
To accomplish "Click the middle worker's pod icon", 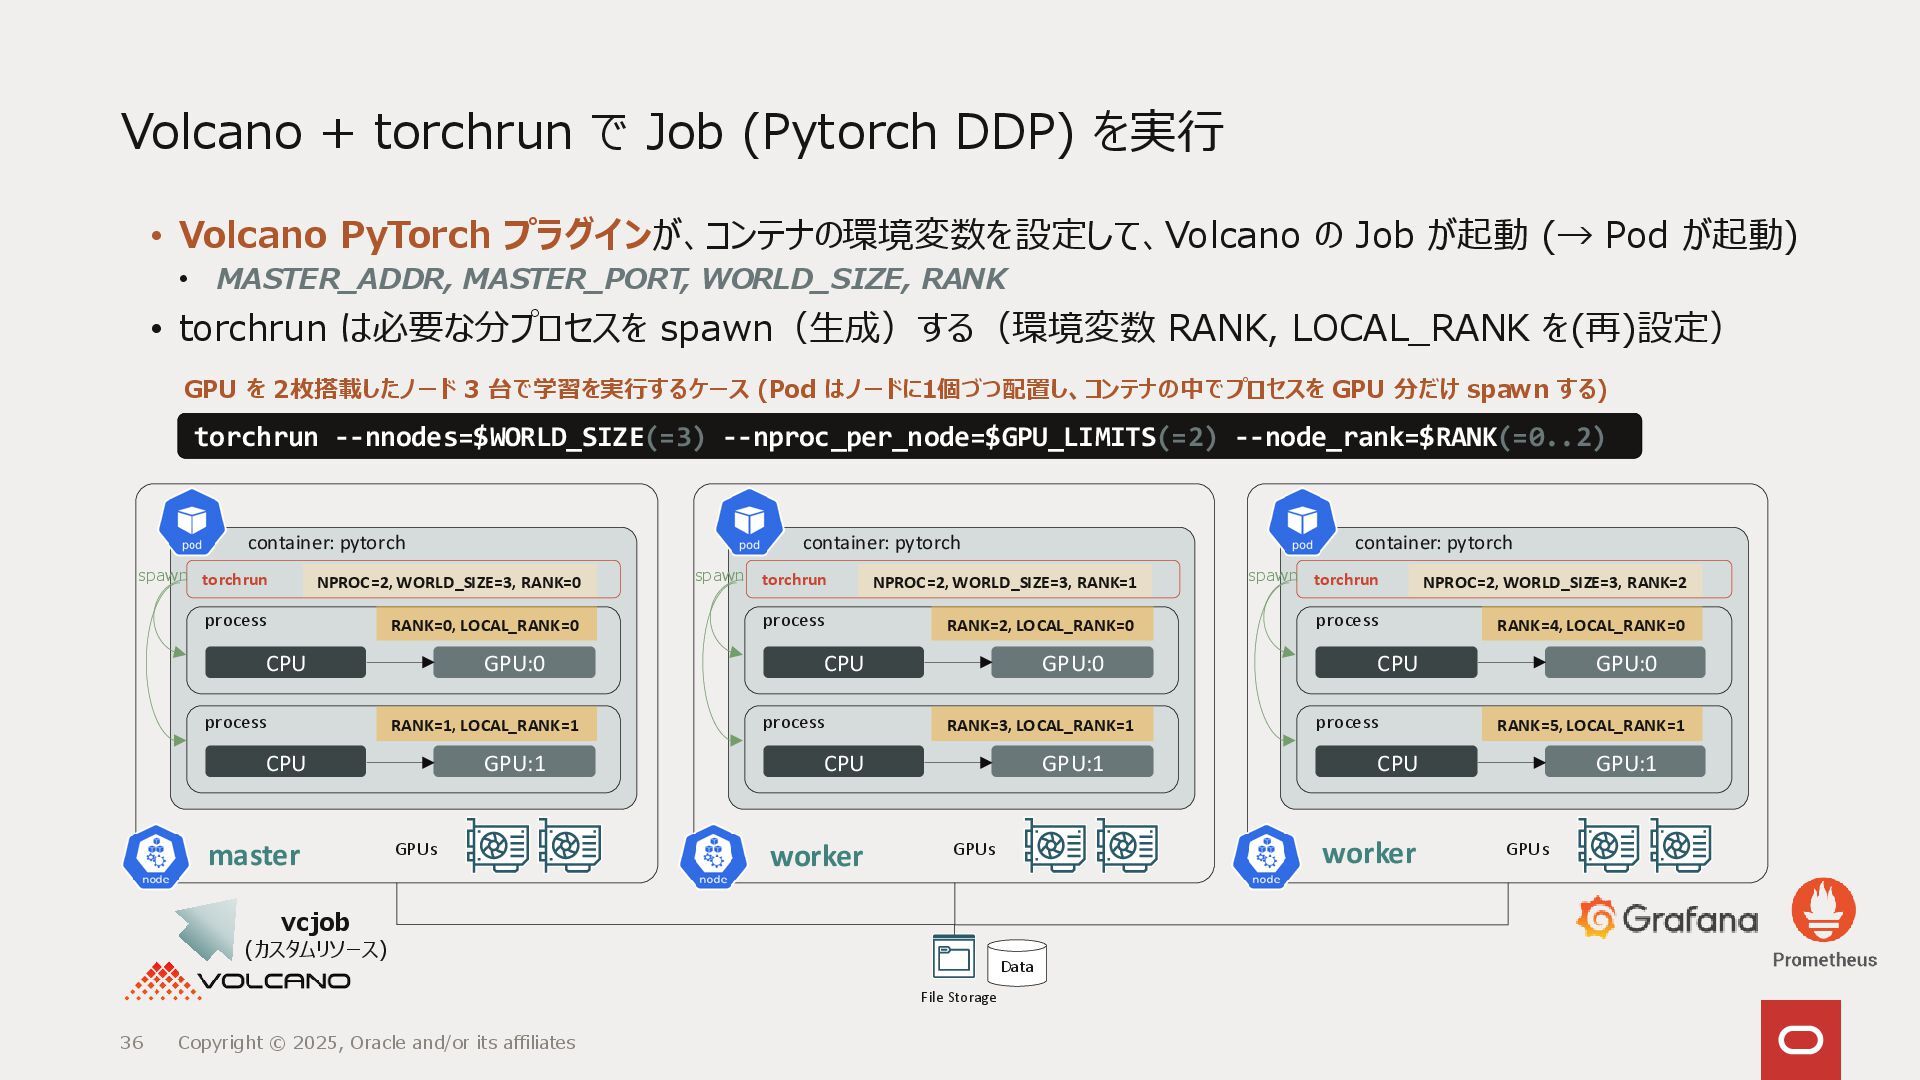I will click(x=749, y=522).
